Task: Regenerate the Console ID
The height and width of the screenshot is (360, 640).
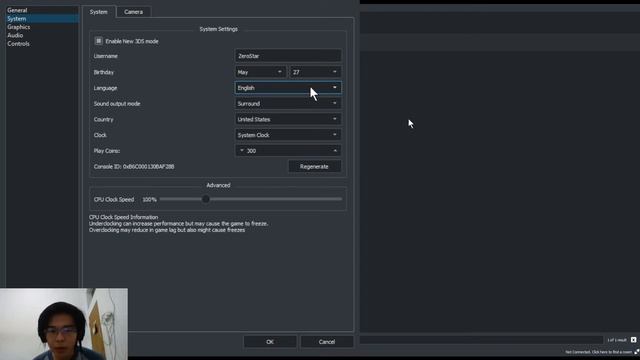Action: coord(314,167)
